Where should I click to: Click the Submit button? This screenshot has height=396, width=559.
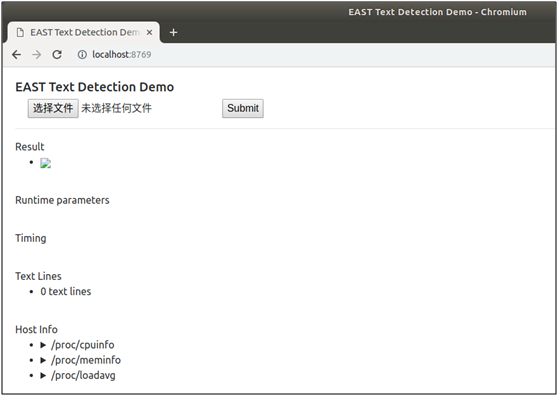coord(243,108)
